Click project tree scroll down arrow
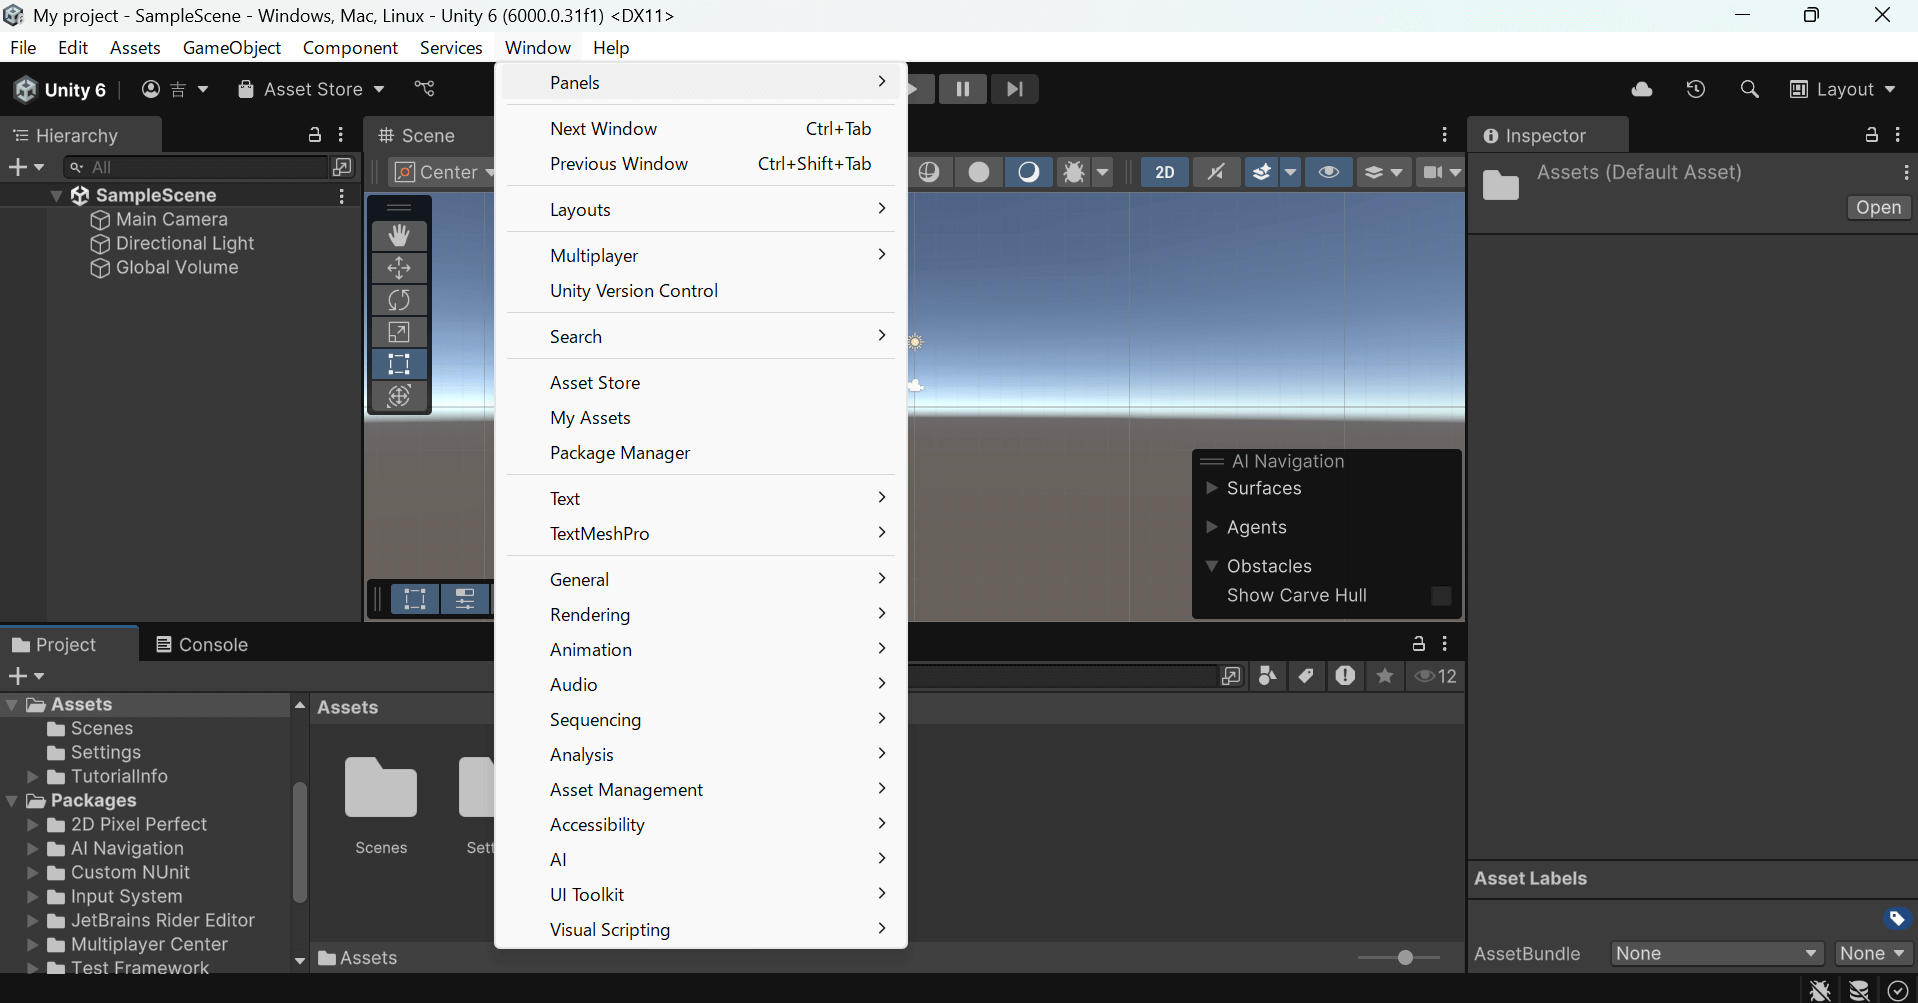The width and height of the screenshot is (1918, 1003). tap(299, 961)
